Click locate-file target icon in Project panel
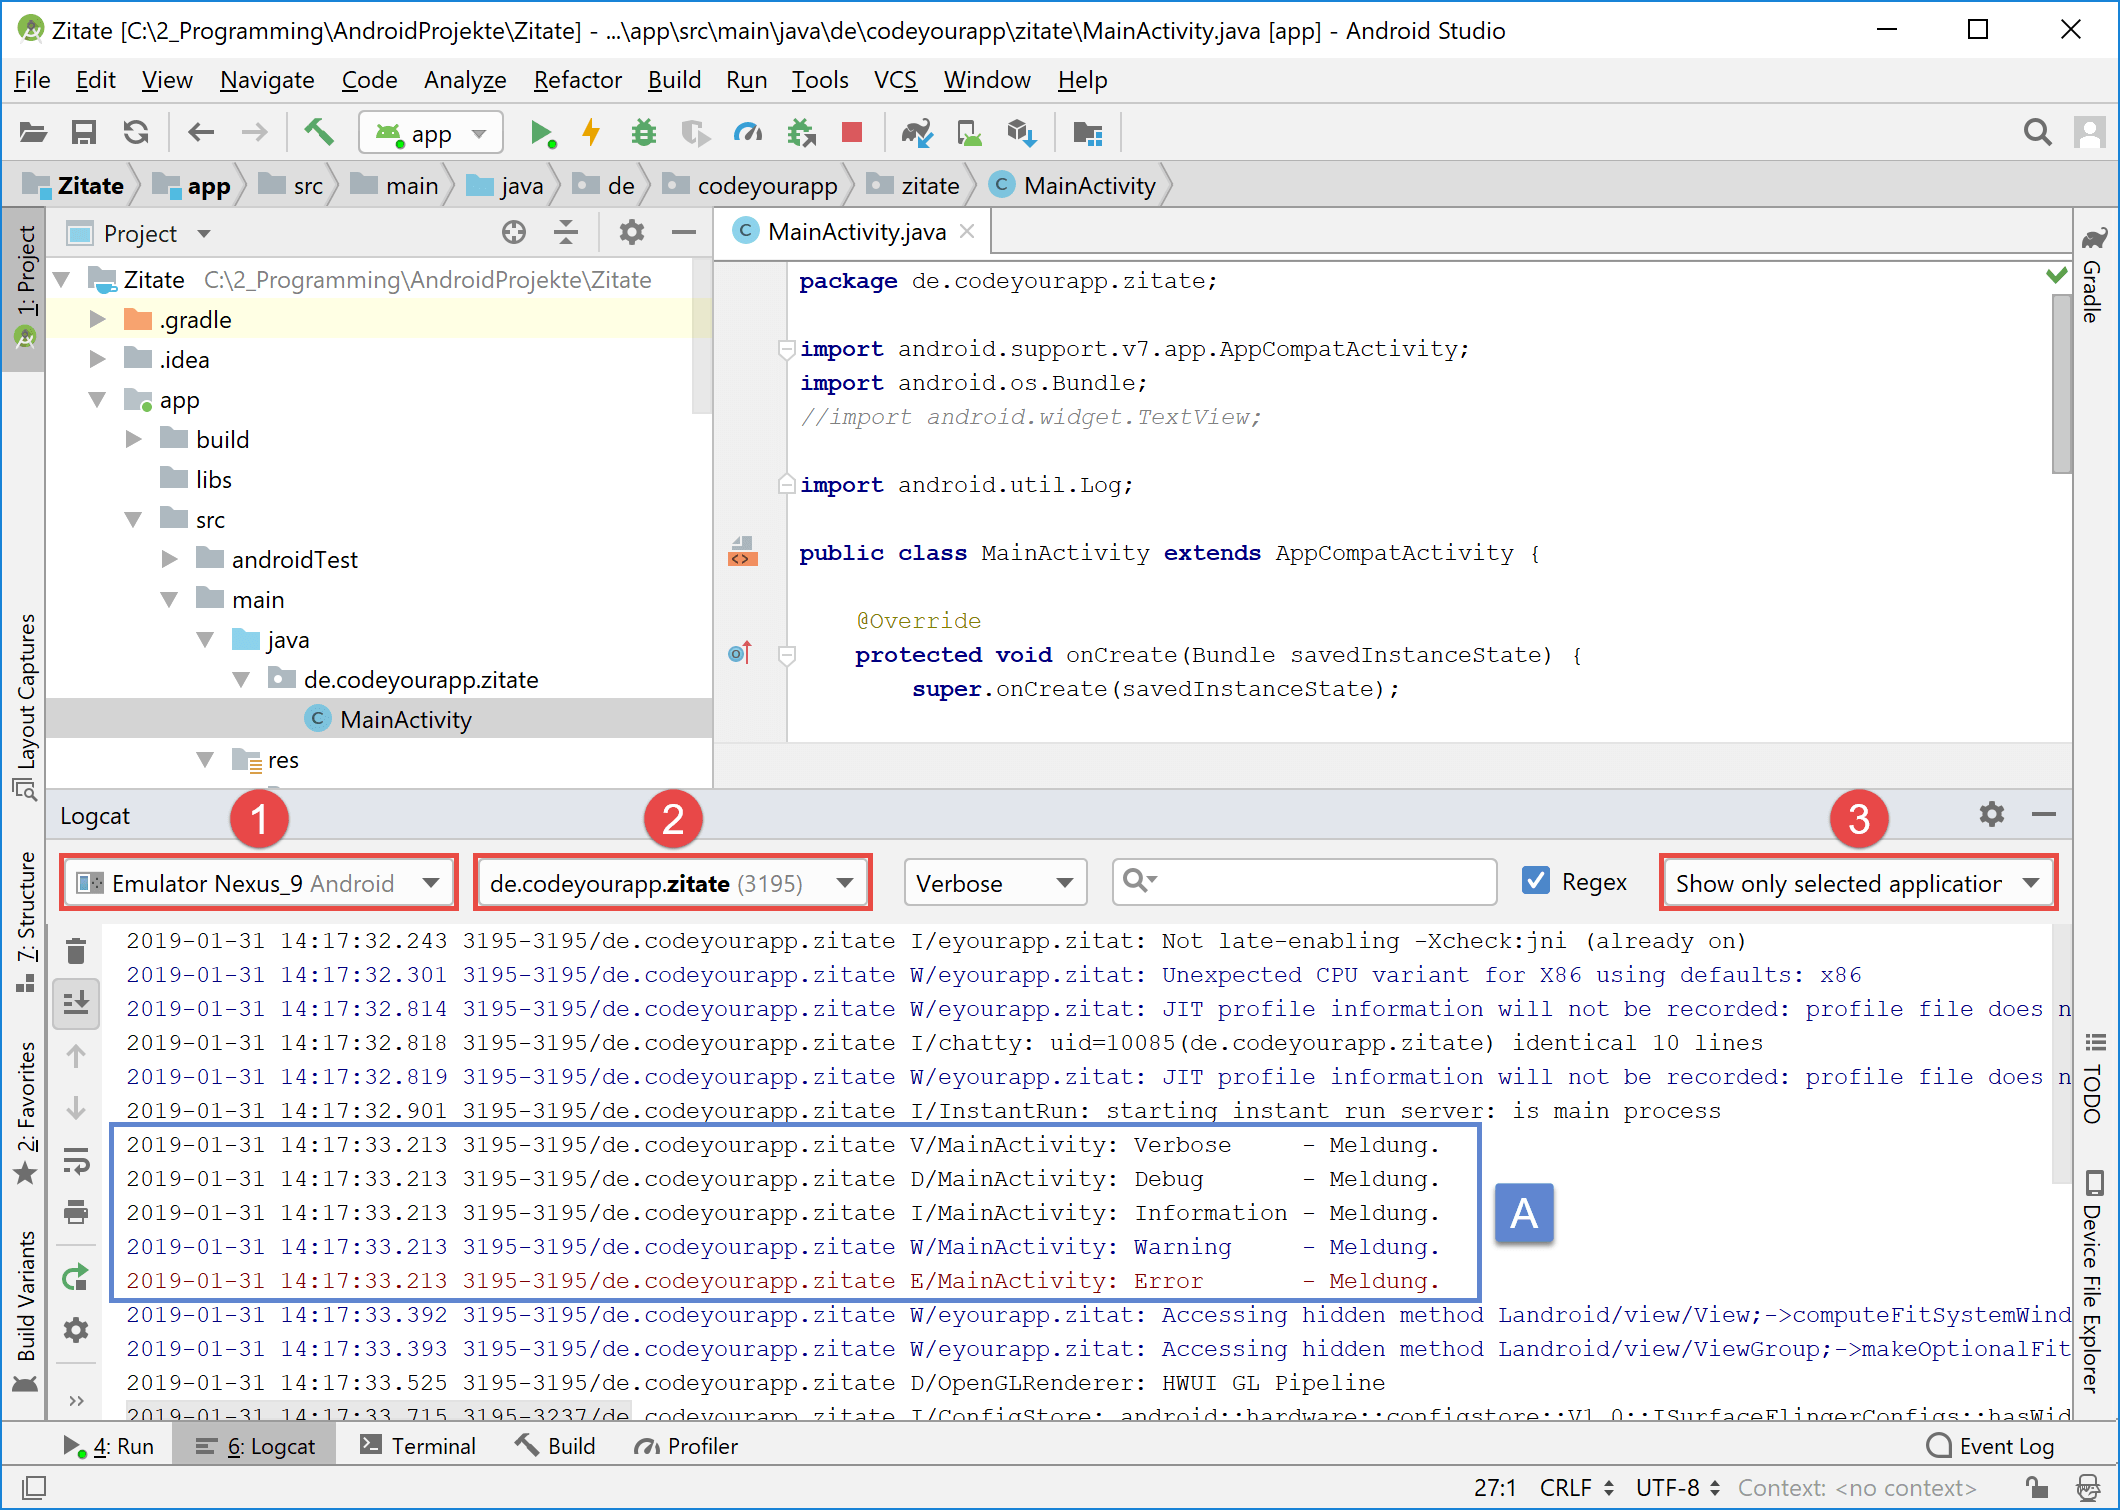Screen dimensions: 2120x1510 (x=513, y=233)
